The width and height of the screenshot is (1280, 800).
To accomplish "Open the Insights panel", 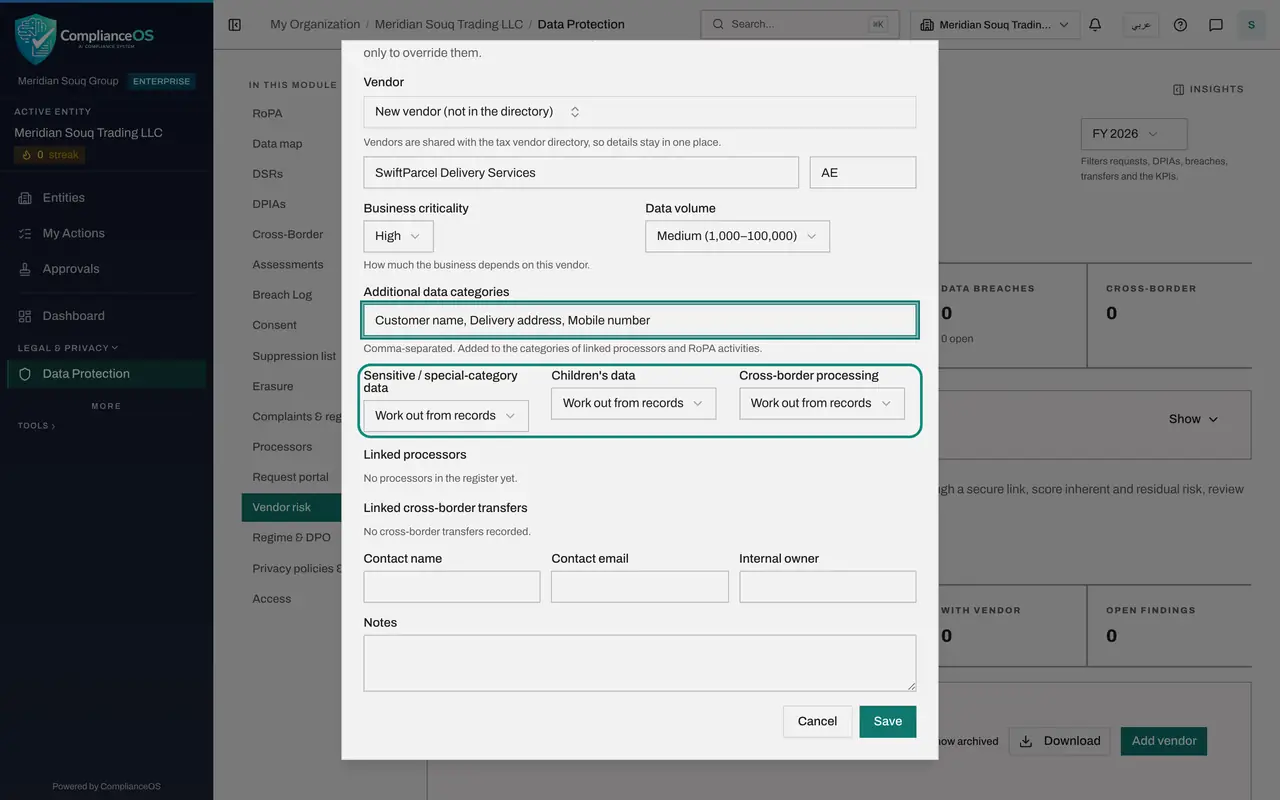I will pos(1208,89).
